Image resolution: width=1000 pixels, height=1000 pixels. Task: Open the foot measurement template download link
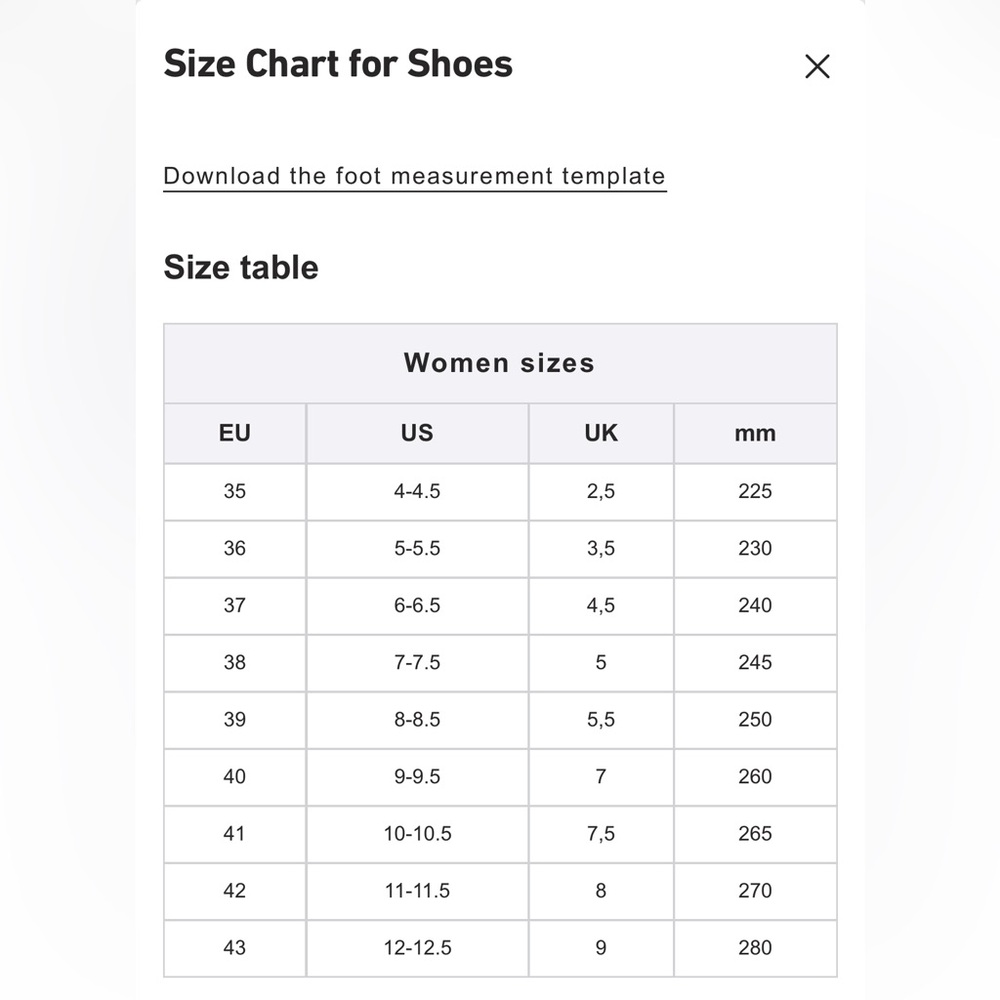[415, 177]
